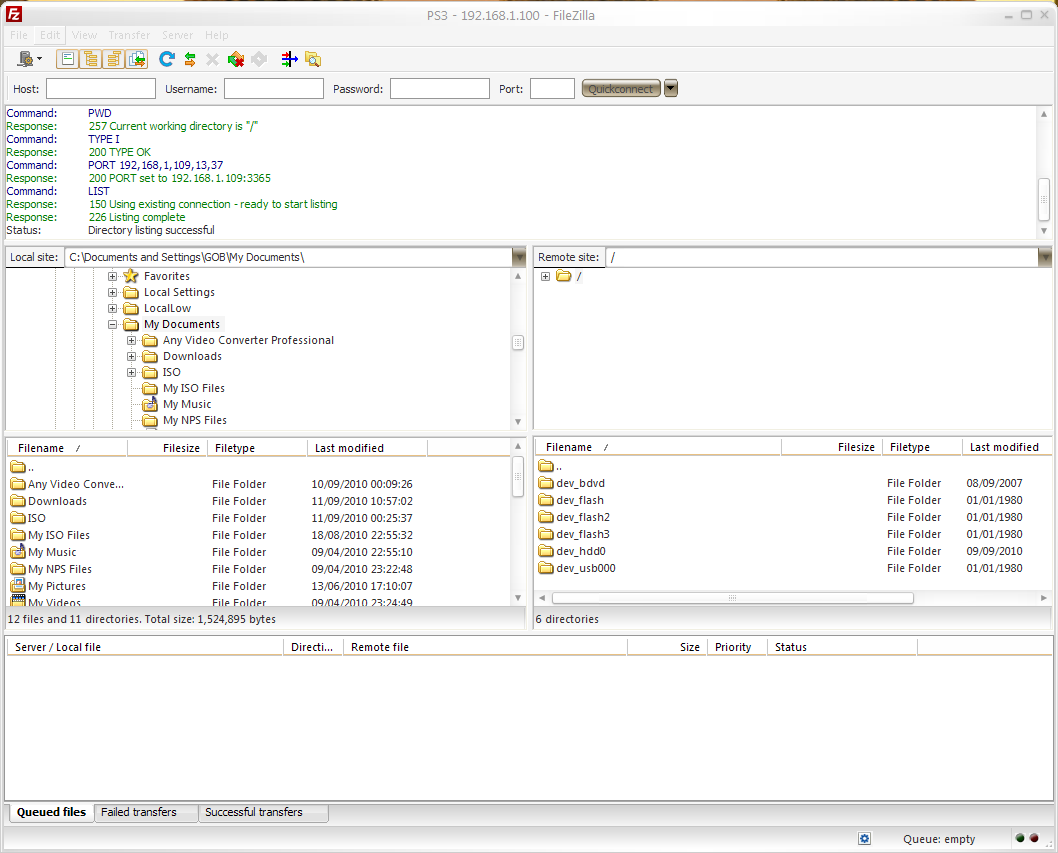Open the Site Manager icon
The image size is (1058, 853).
pyautogui.click(x=26, y=59)
